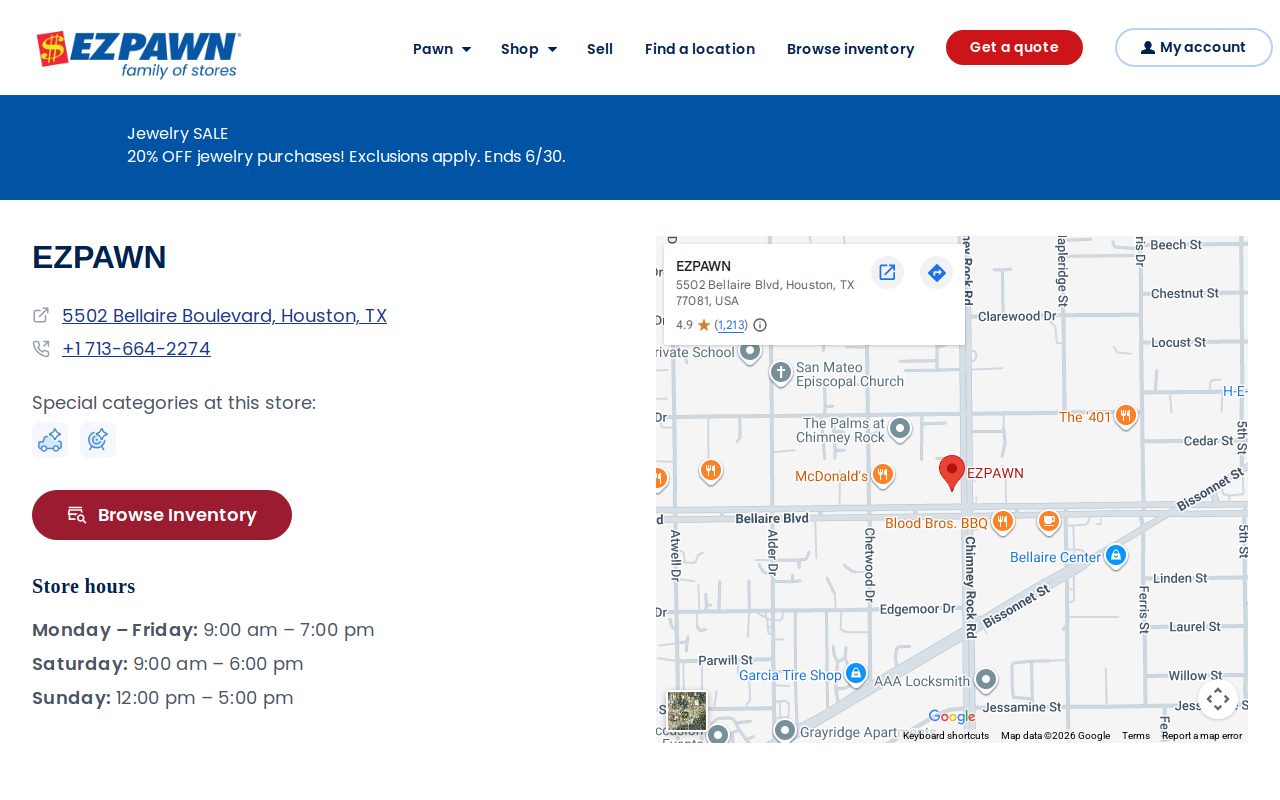Click the red EZPAWN map pin
The image size is (1280, 800).
(952, 473)
